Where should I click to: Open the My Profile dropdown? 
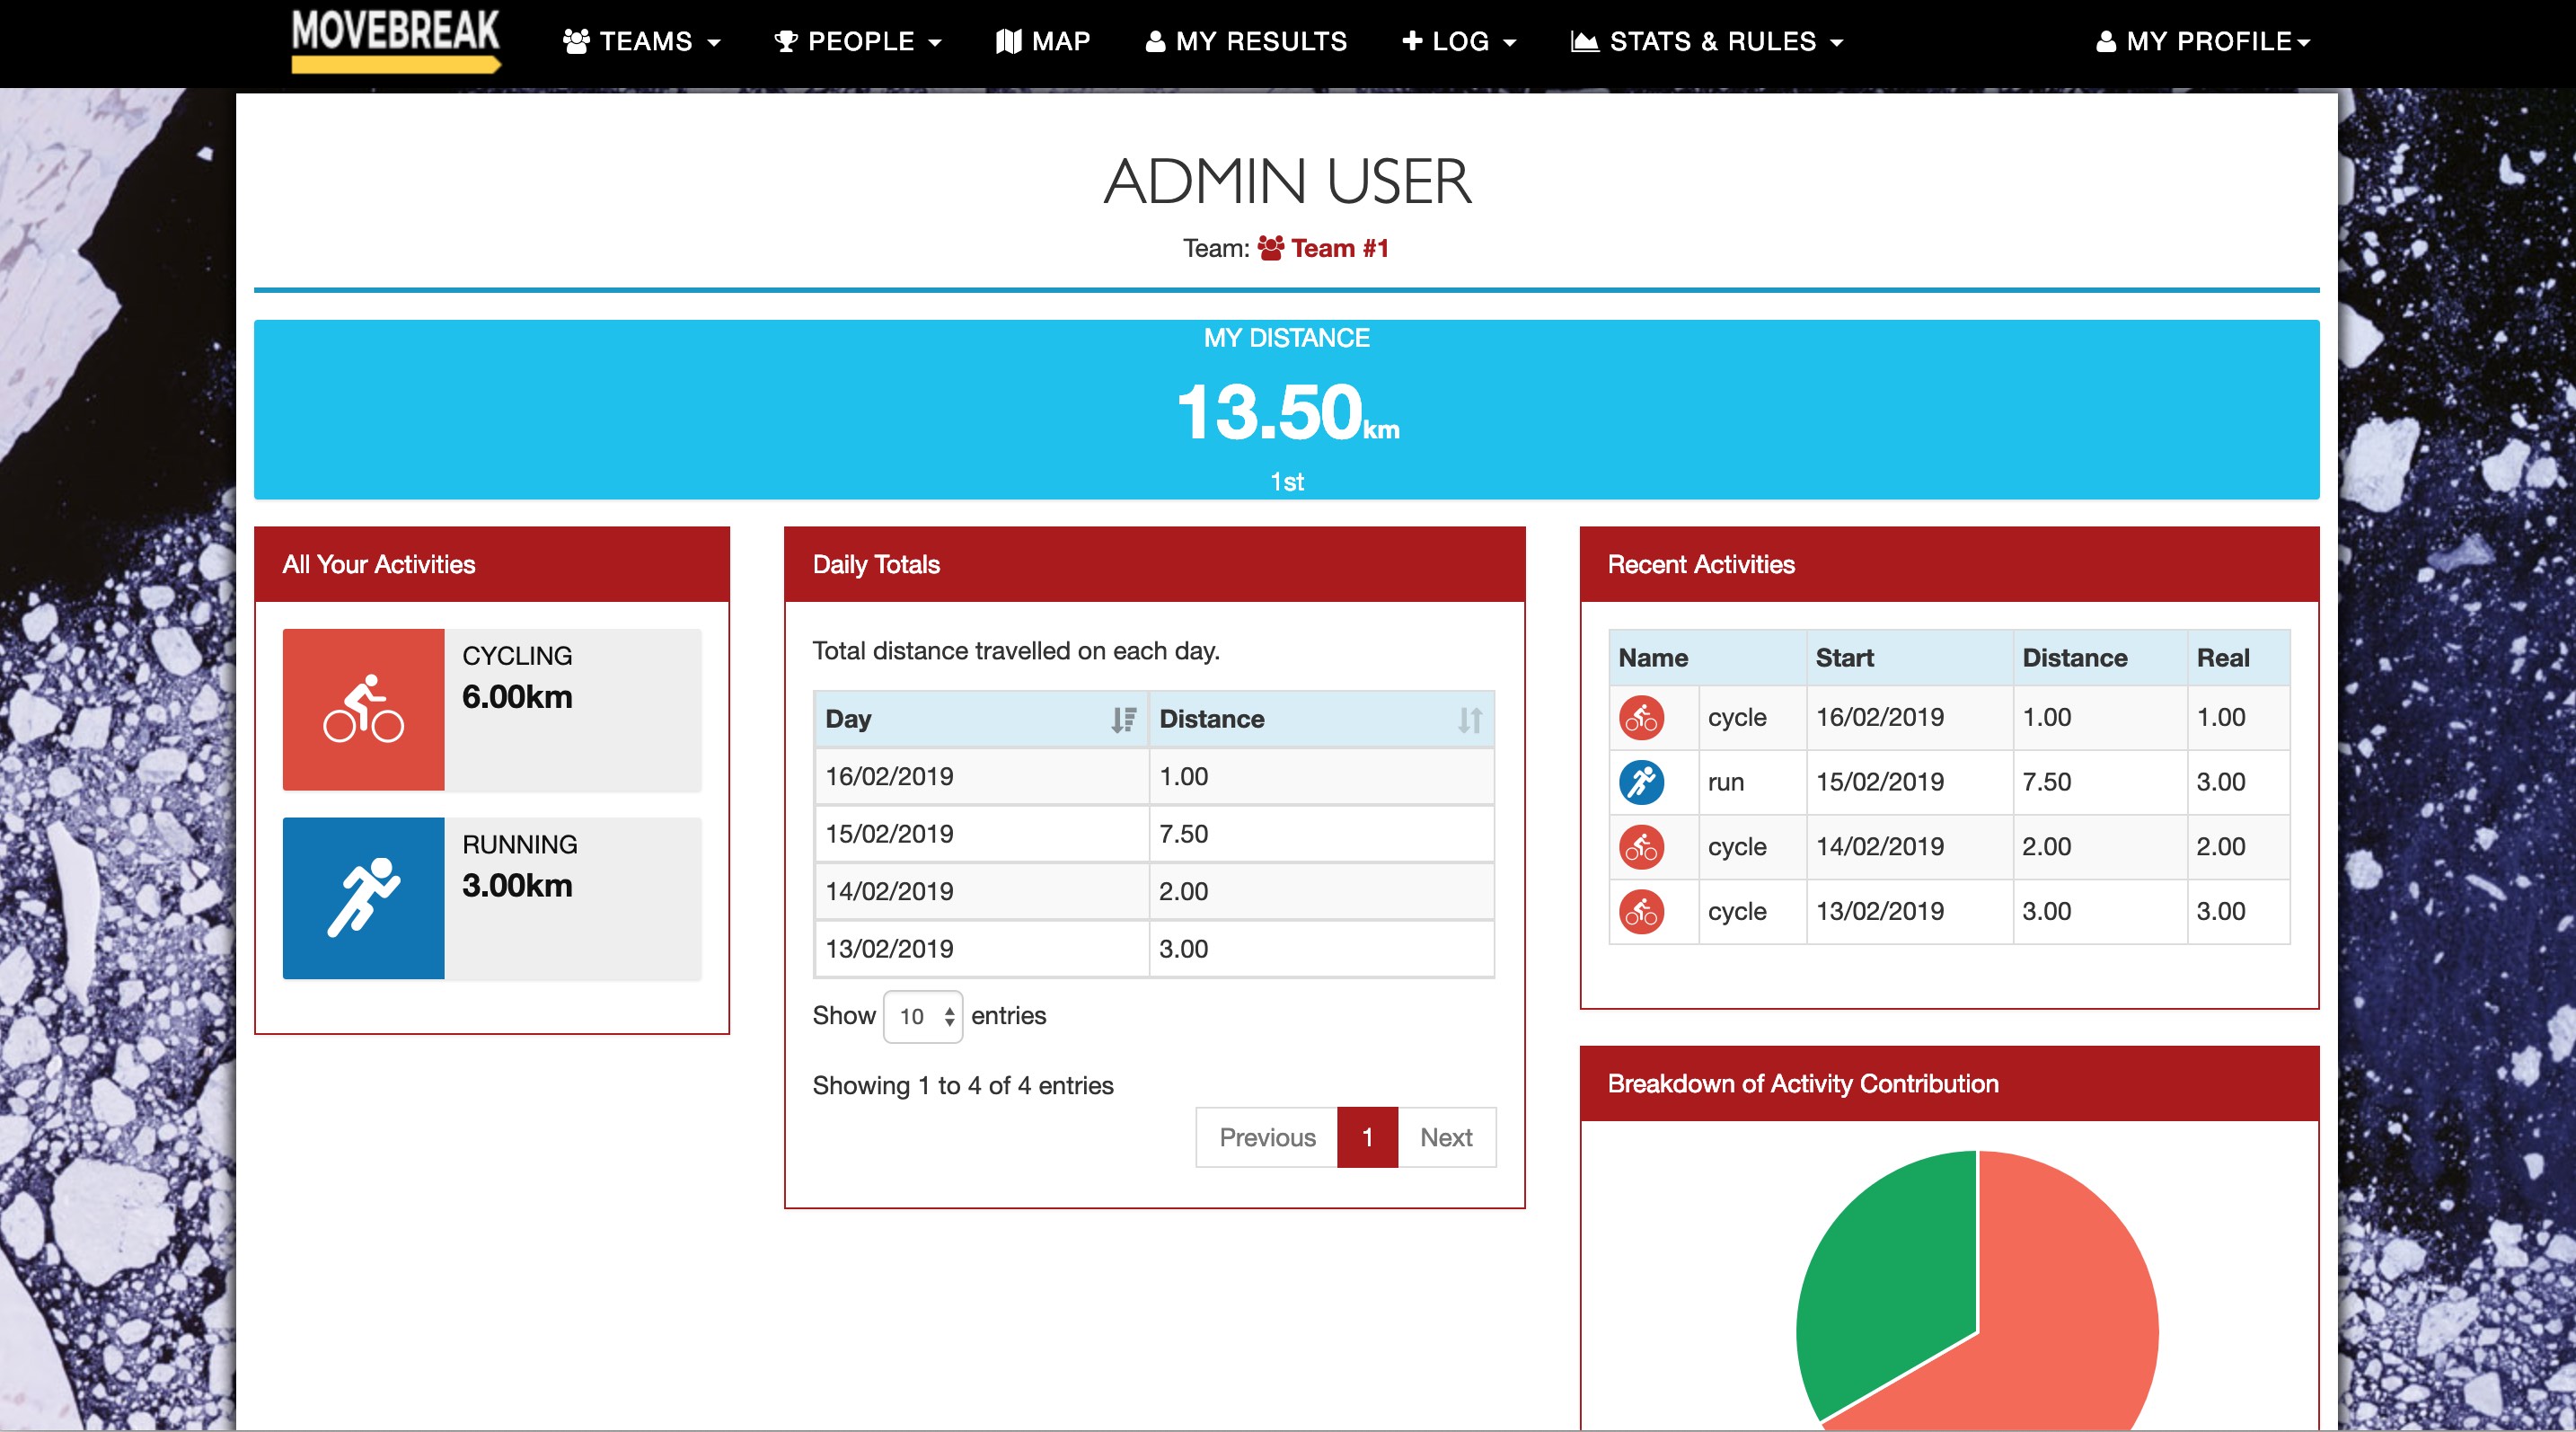click(x=2202, y=41)
